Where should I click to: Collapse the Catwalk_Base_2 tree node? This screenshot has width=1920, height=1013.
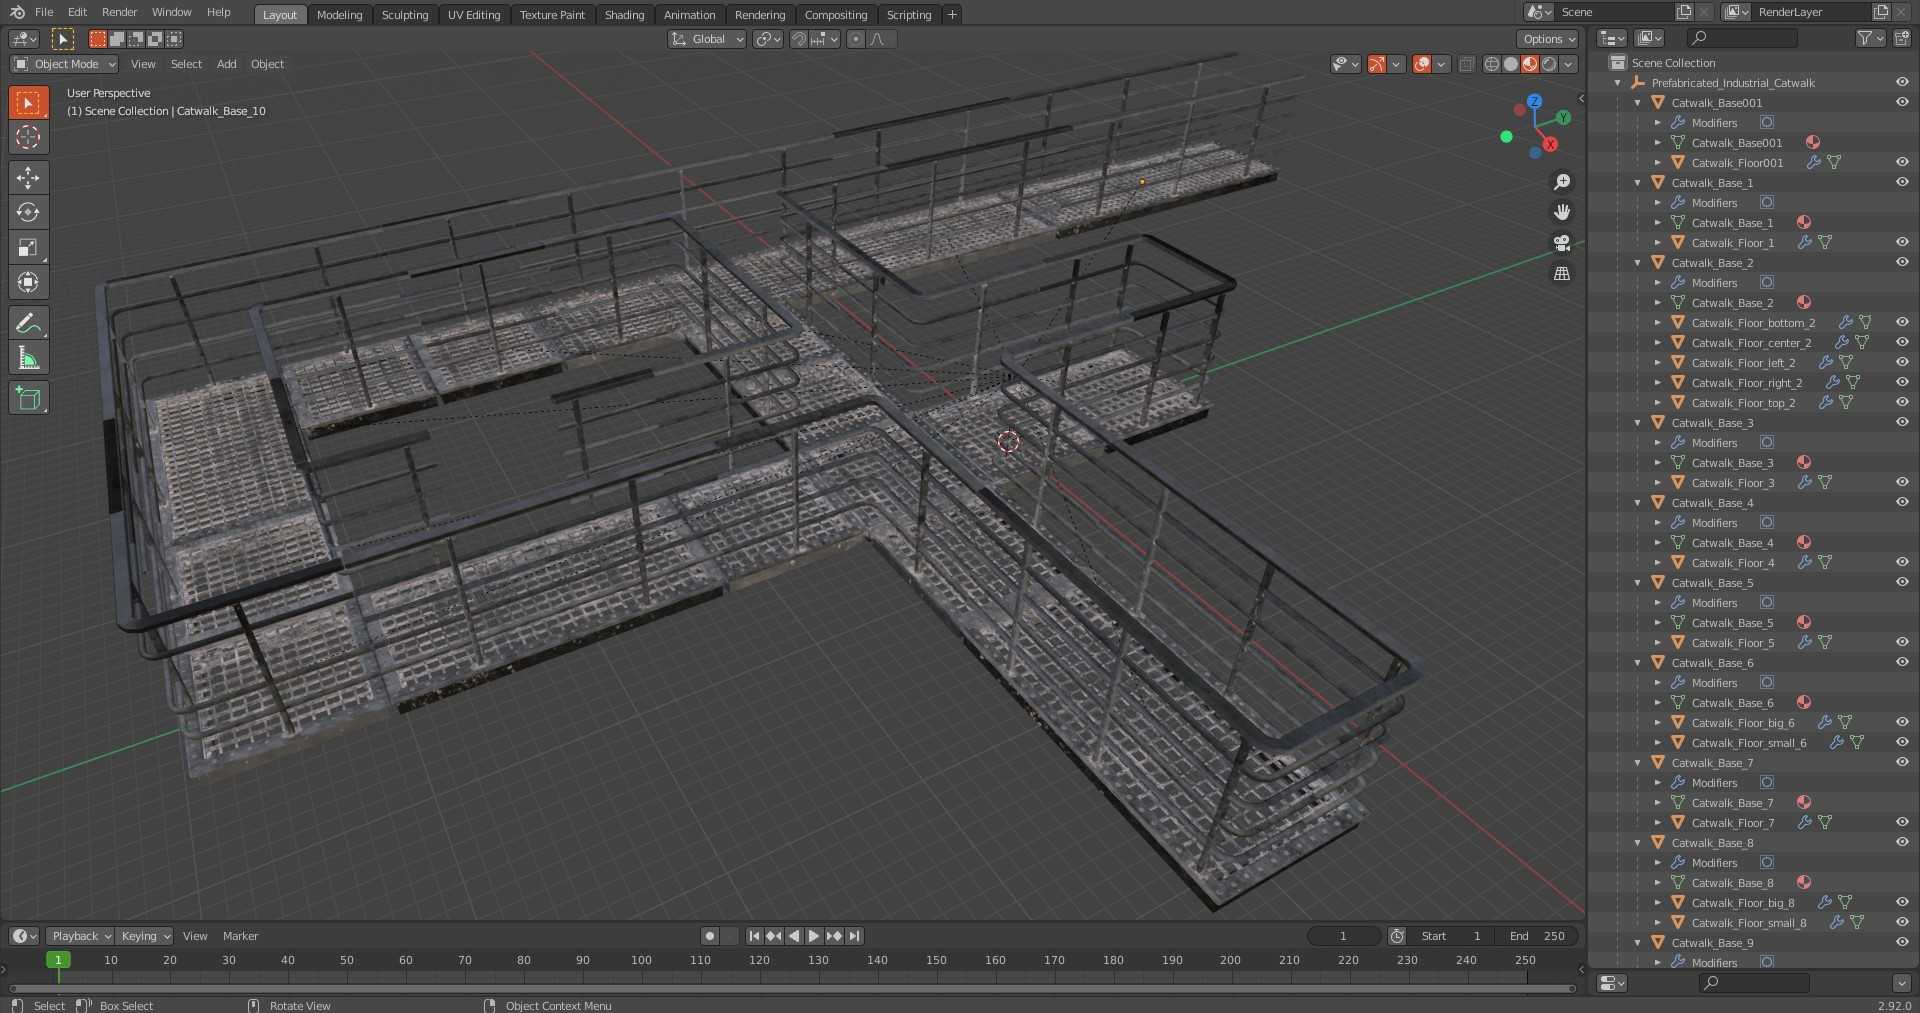(1638, 263)
